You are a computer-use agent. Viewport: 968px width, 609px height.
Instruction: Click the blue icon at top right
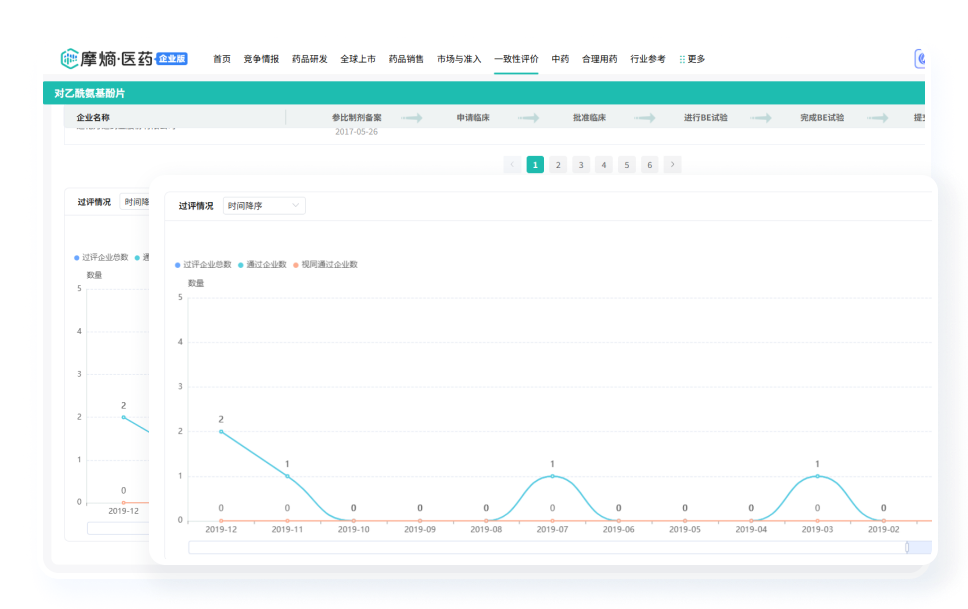click(x=920, y=59)
